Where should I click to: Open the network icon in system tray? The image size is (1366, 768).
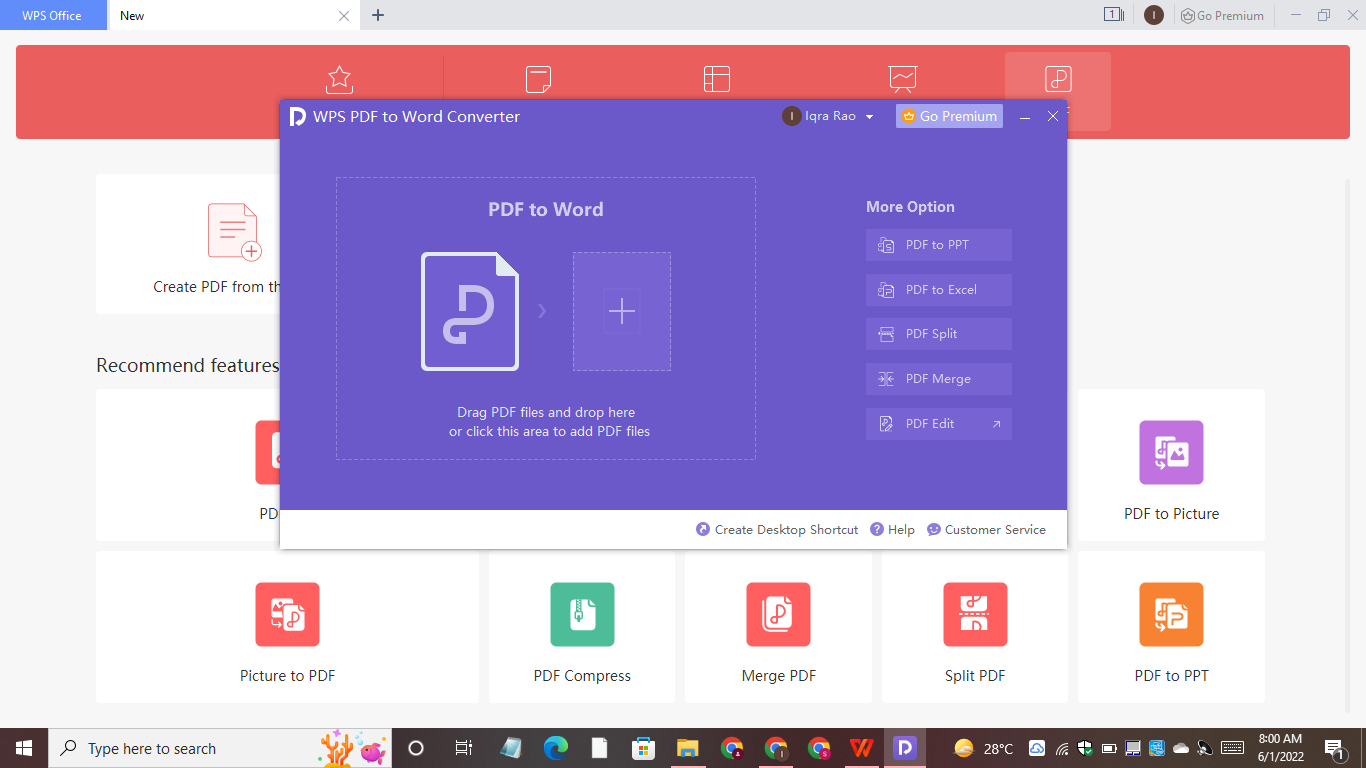click(1061, 748)
